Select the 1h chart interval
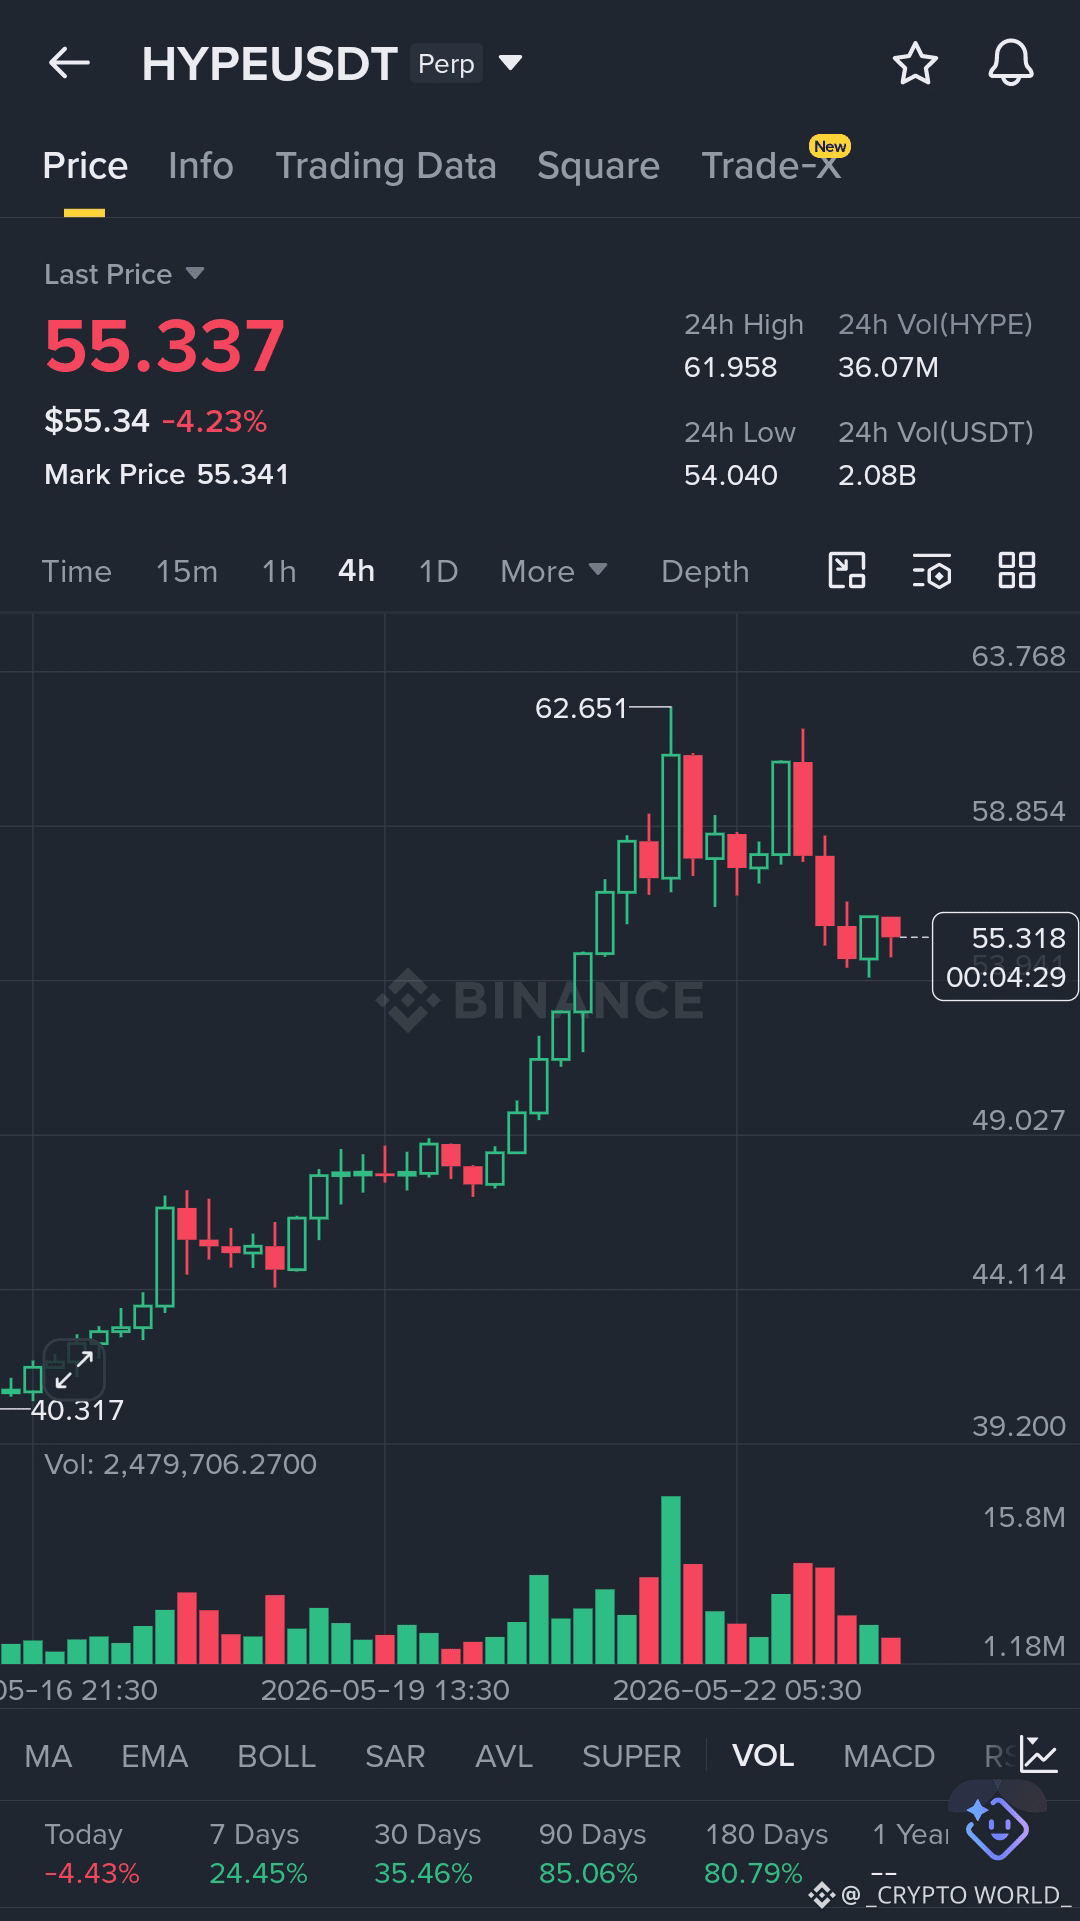 click(x=279, y=571)
